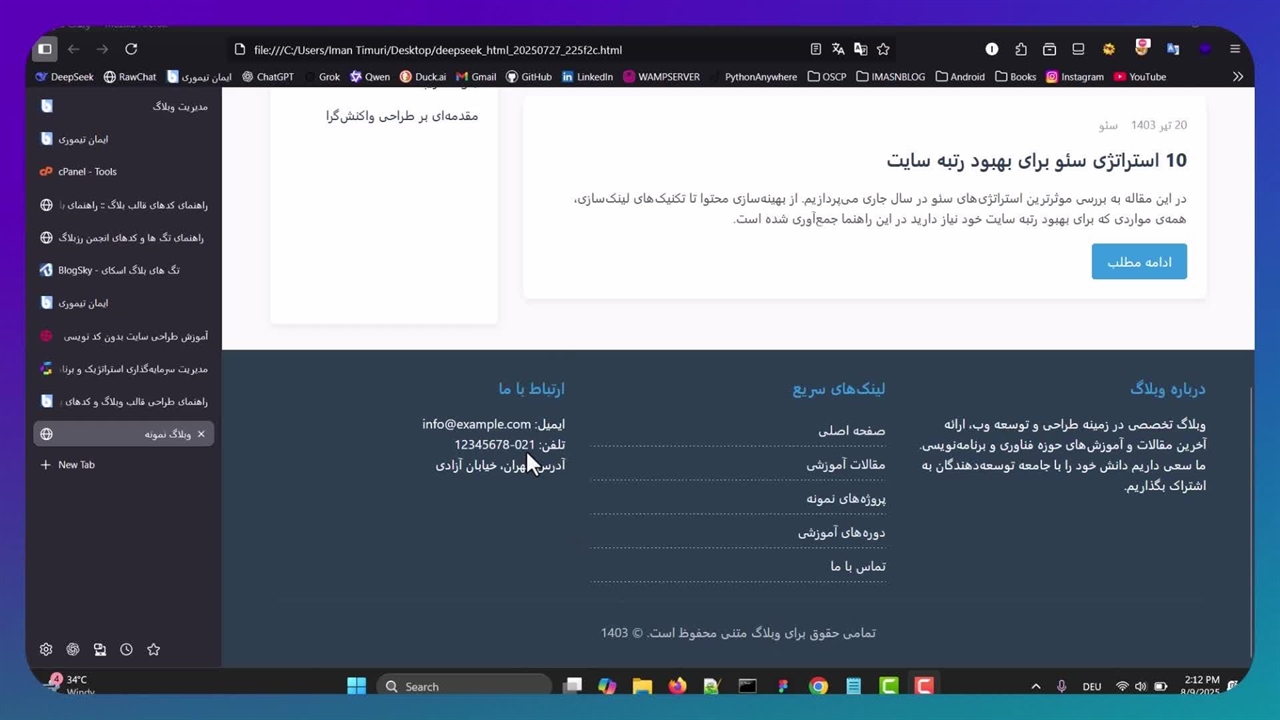Click the translate page icon

[838, 49]
